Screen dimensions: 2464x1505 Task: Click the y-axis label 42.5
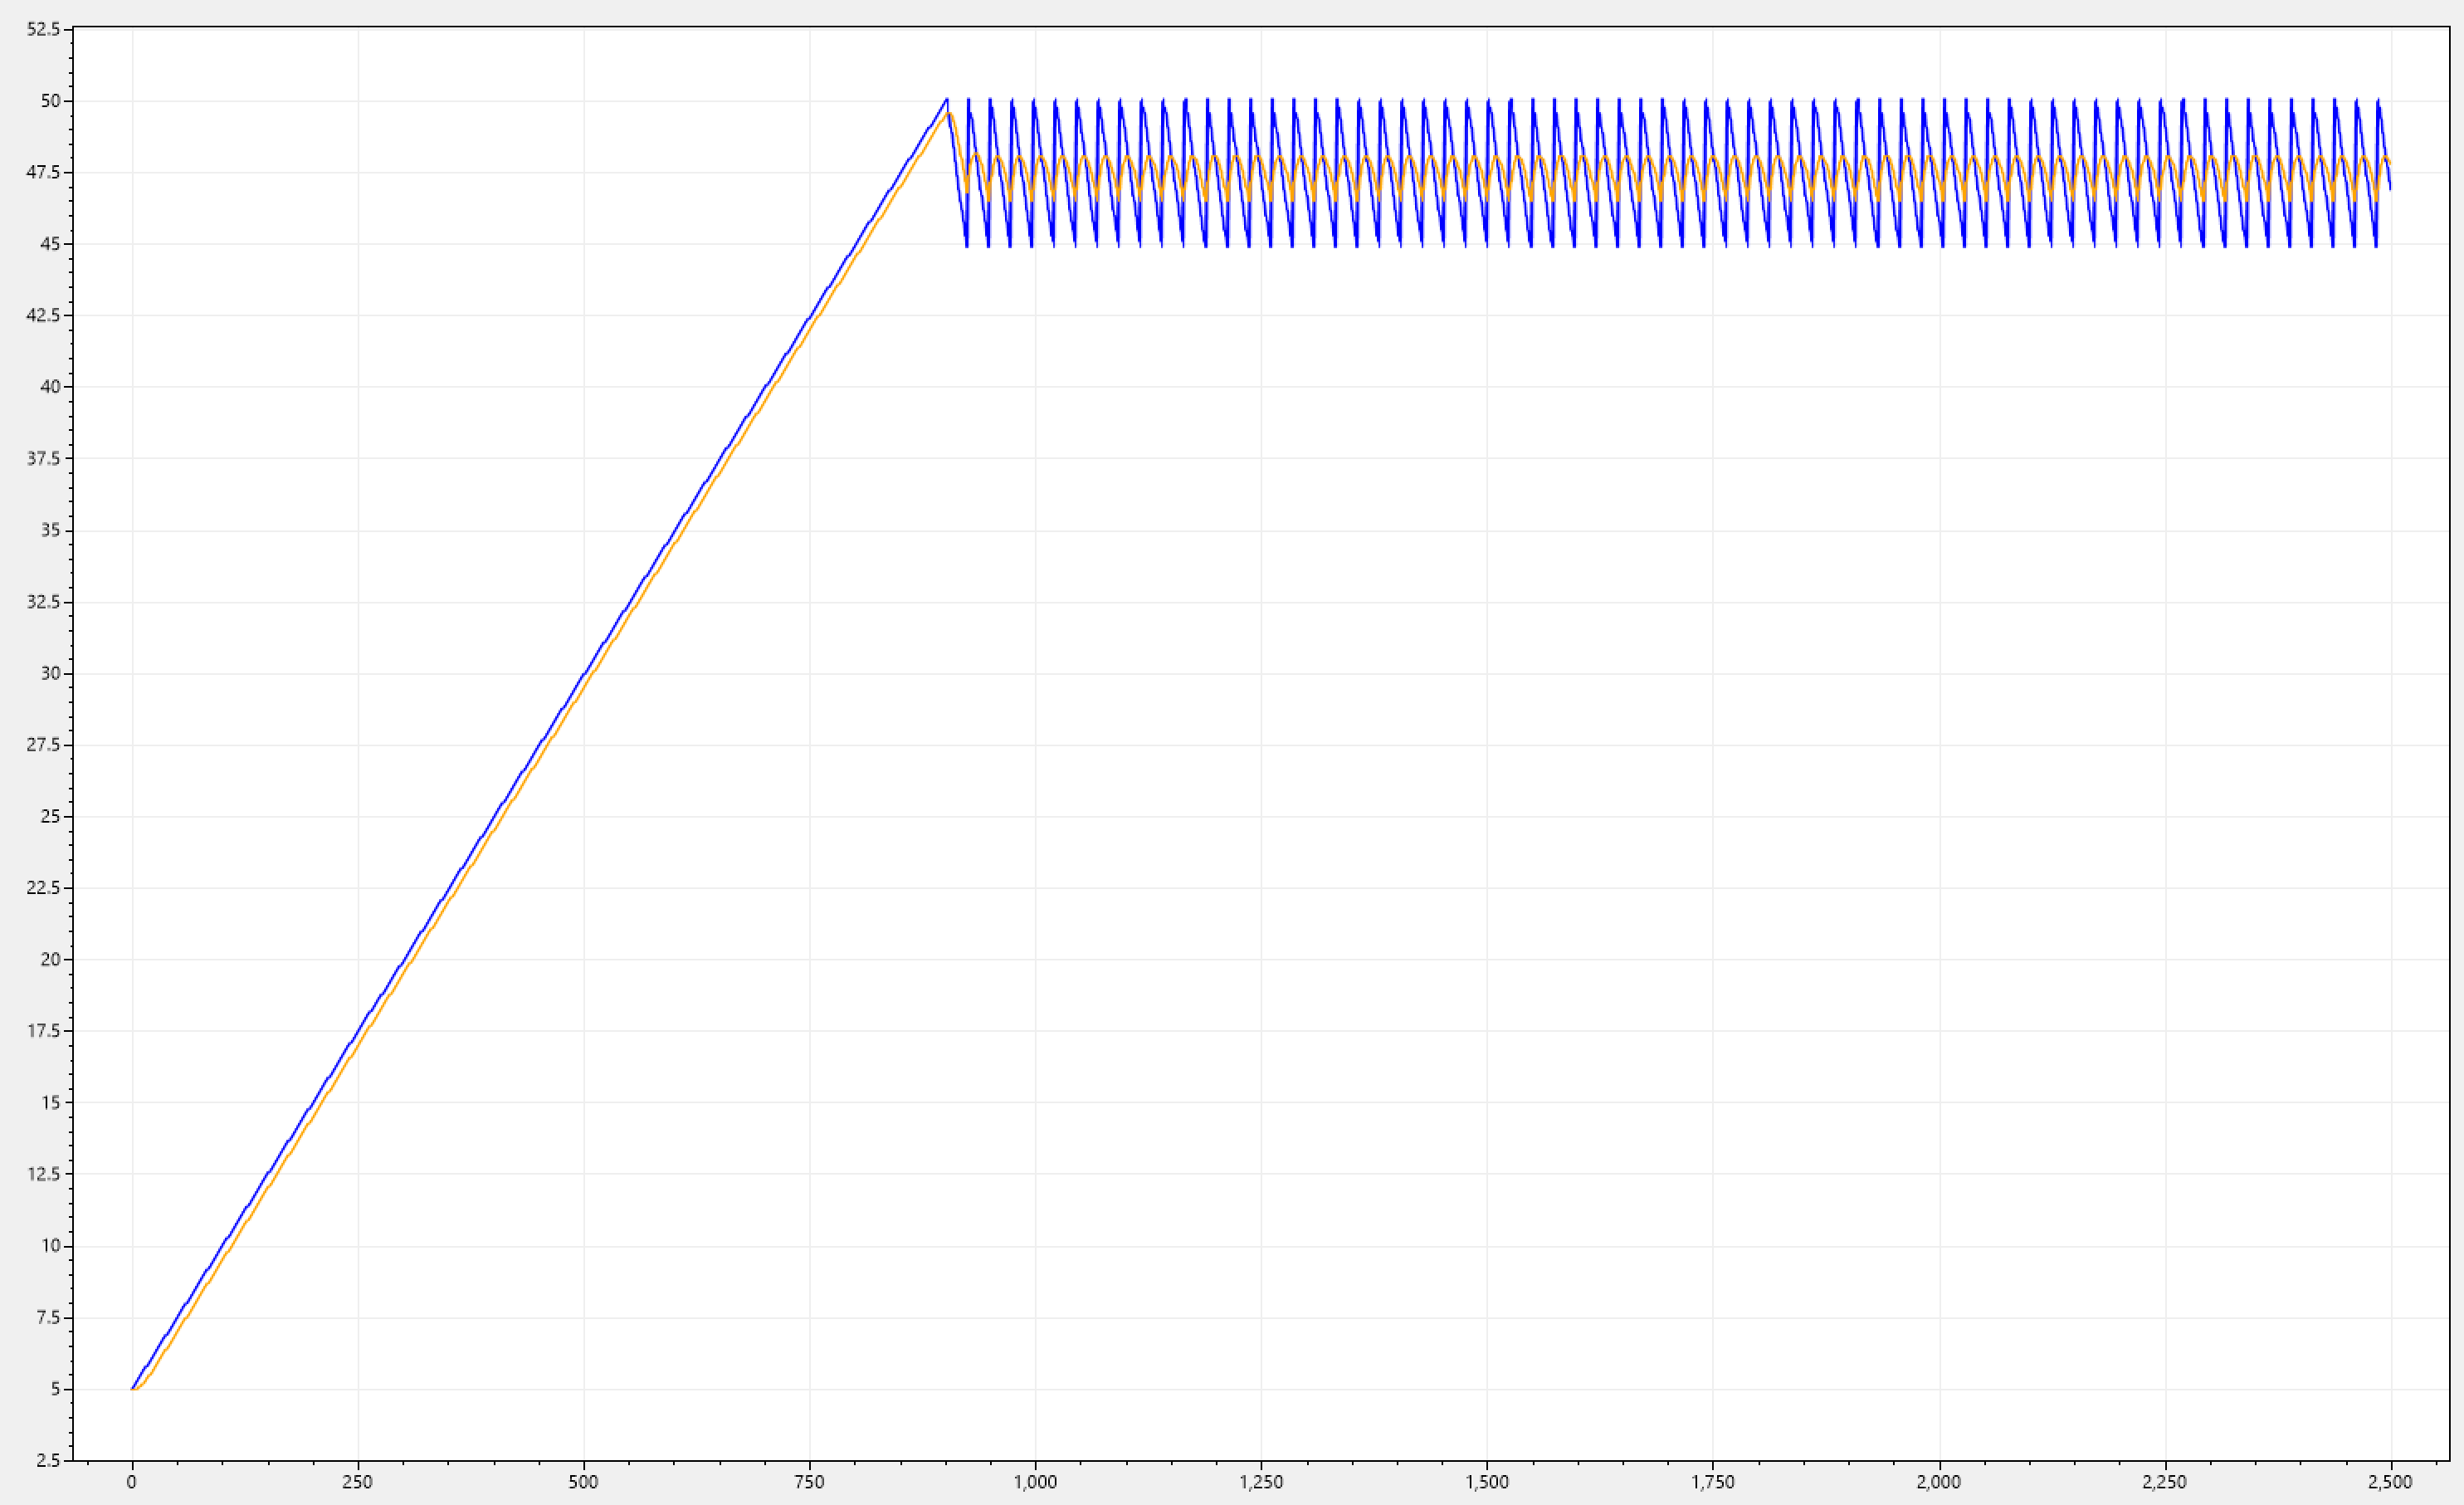43,316
